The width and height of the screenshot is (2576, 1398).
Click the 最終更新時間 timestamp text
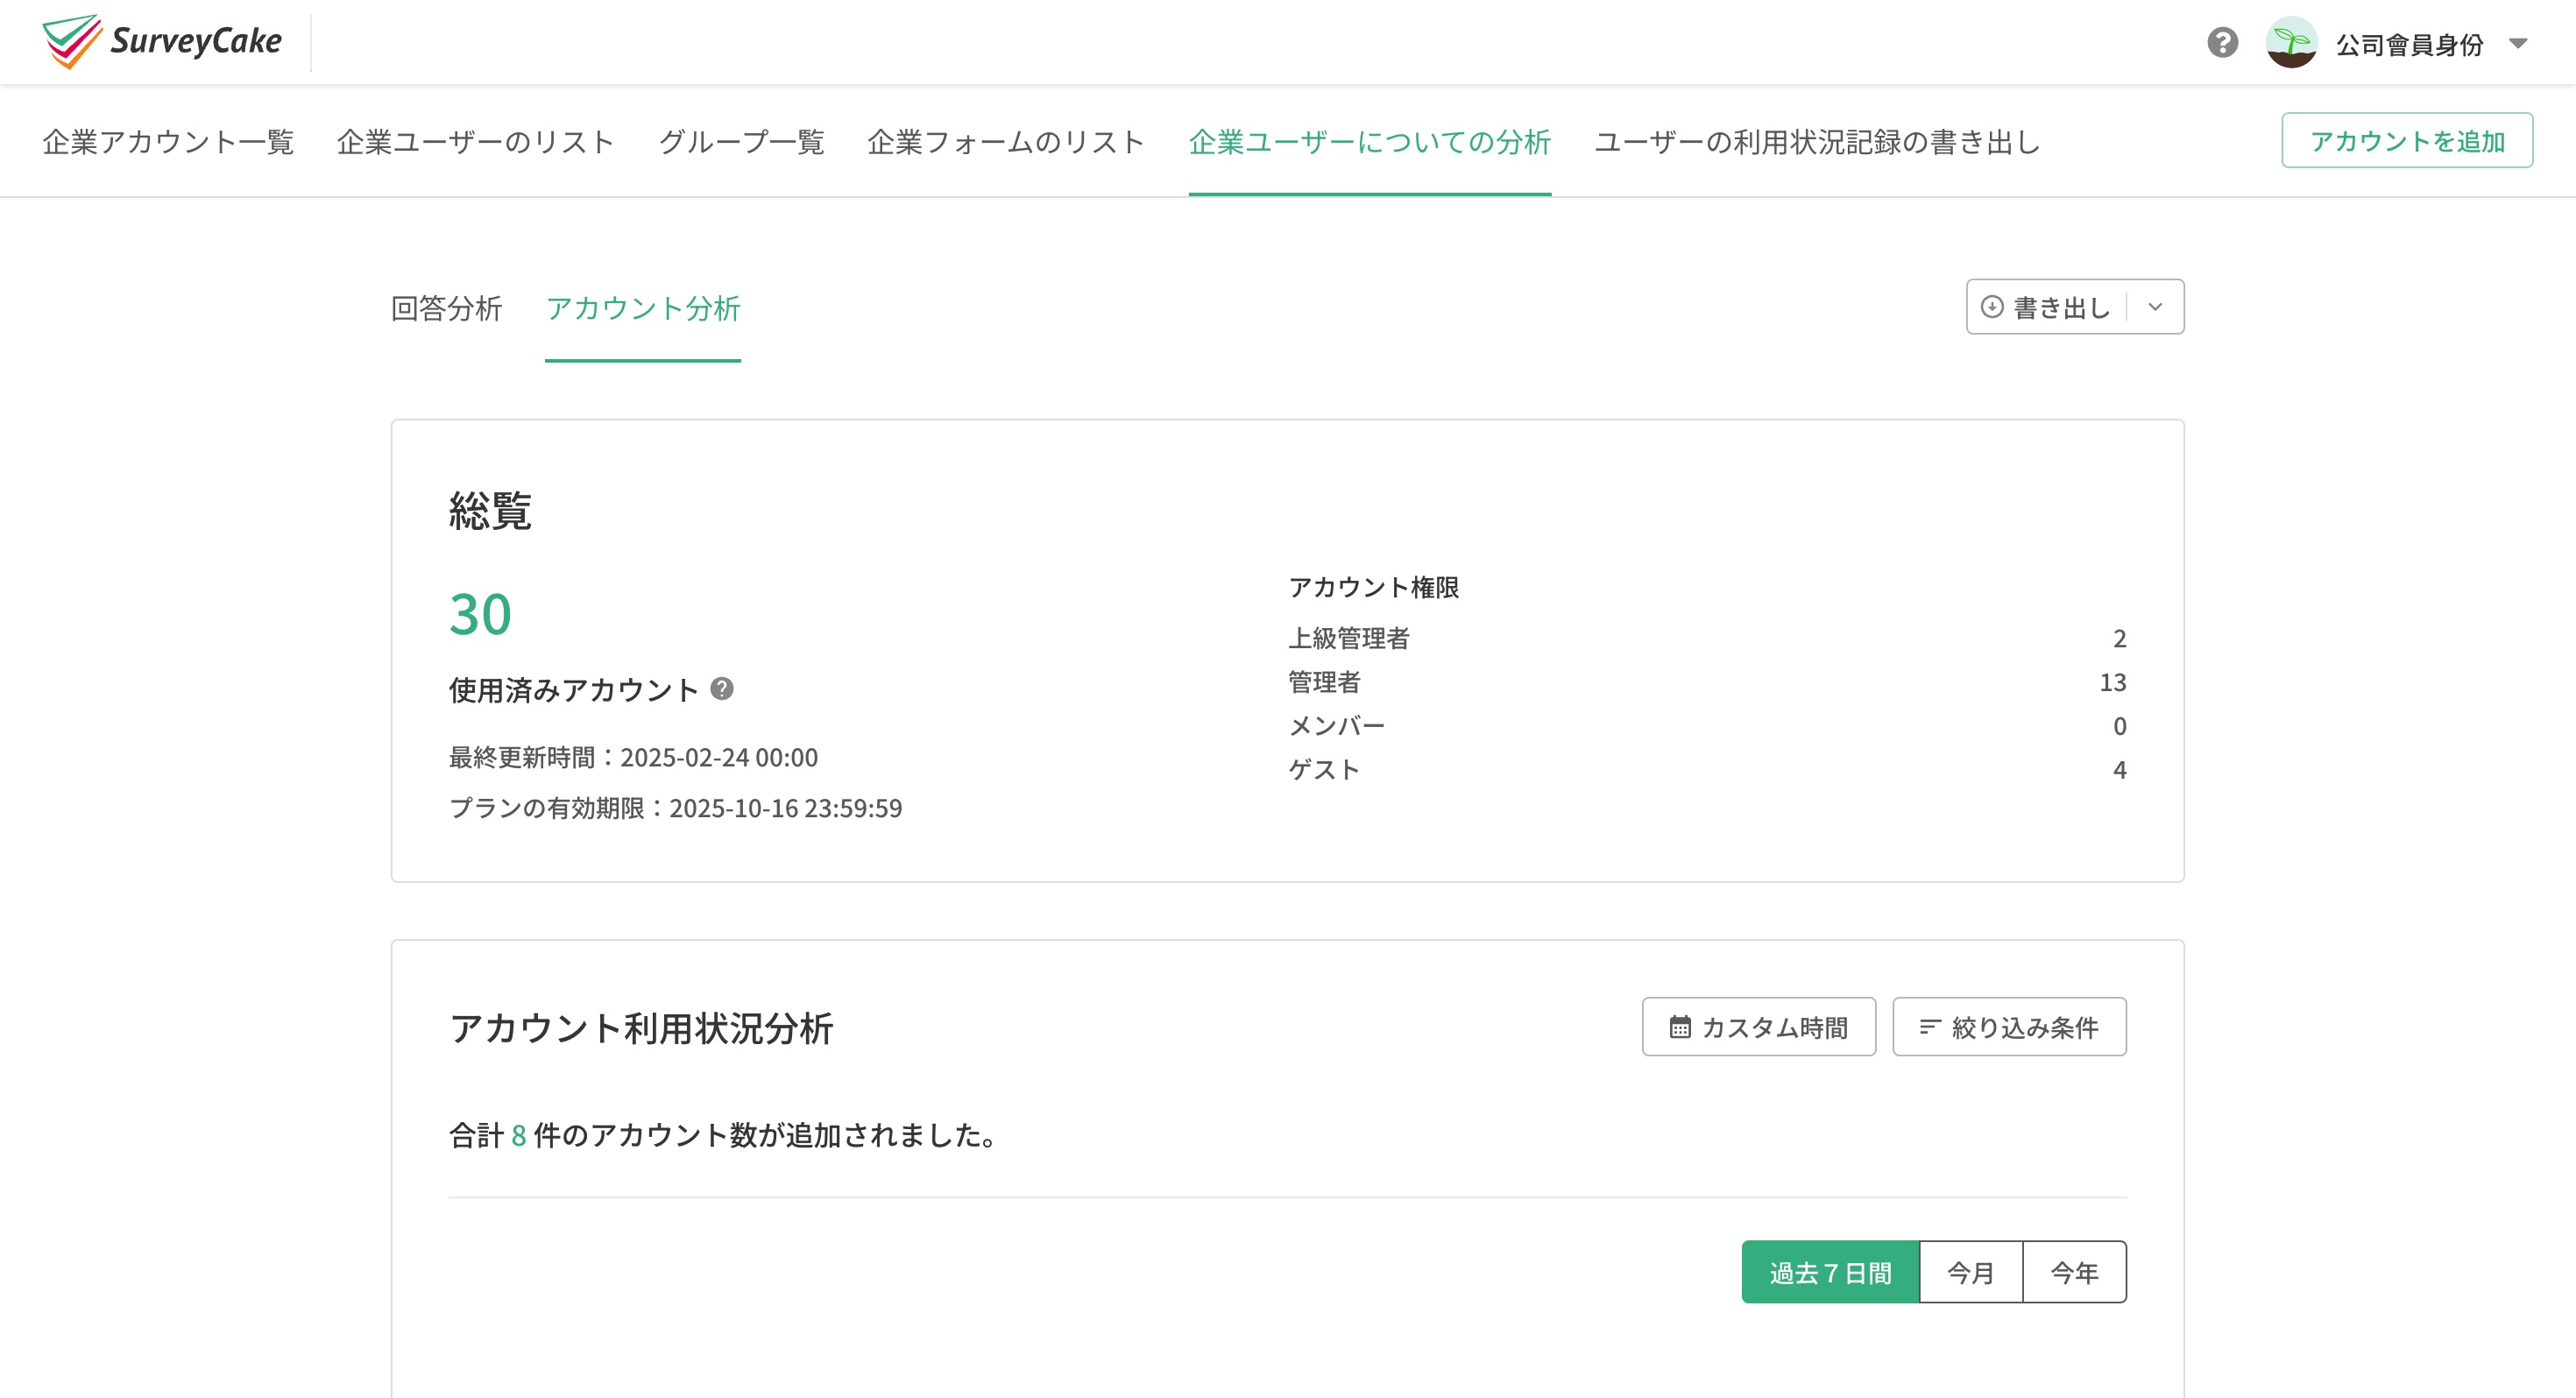(633, 757)
